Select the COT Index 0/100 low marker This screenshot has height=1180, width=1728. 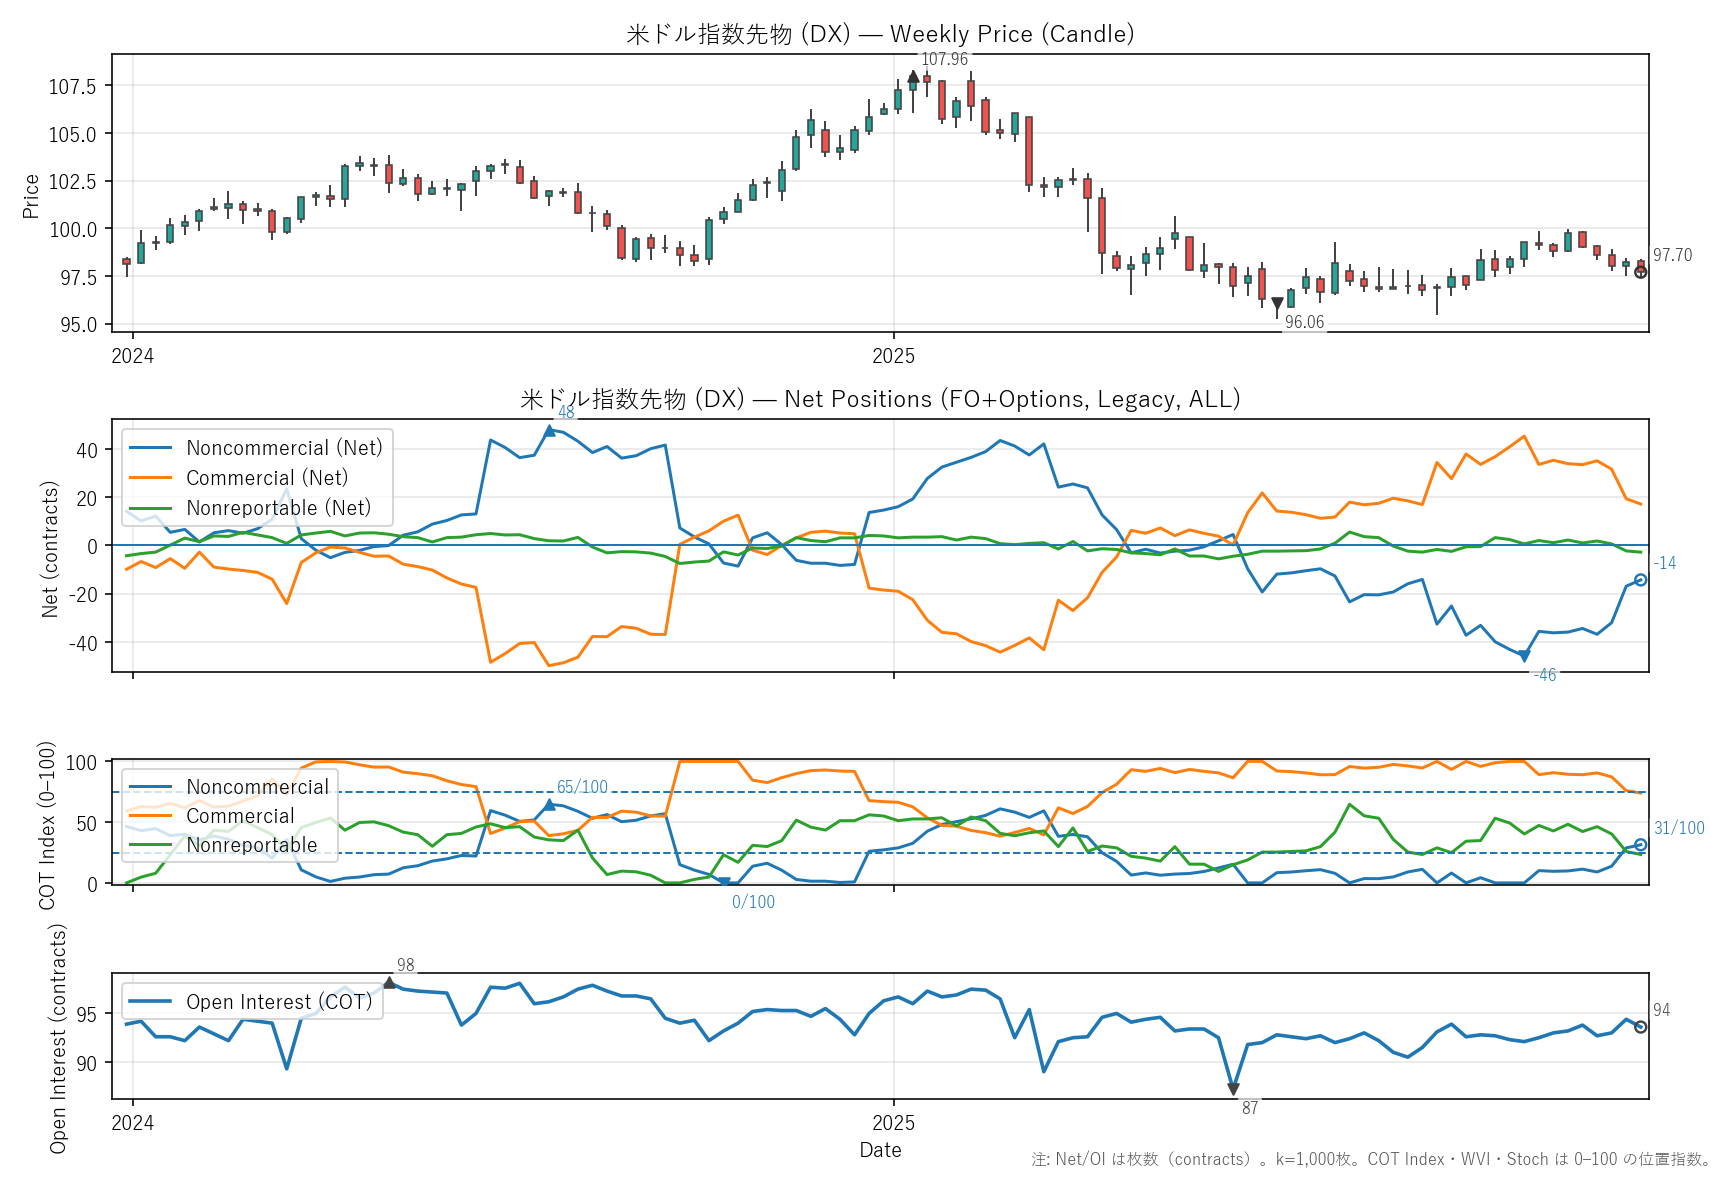(x=724, y=882)
